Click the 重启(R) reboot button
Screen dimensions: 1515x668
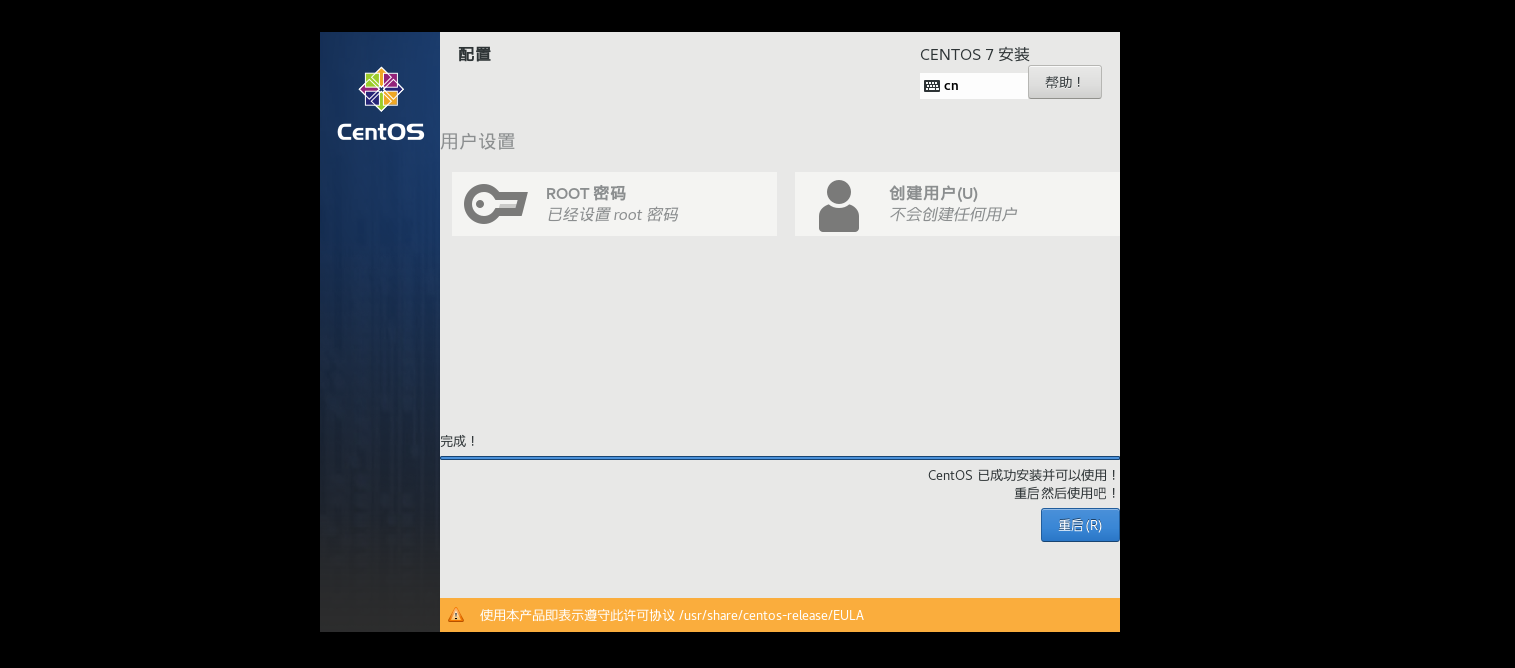(x=1080, y=525)
